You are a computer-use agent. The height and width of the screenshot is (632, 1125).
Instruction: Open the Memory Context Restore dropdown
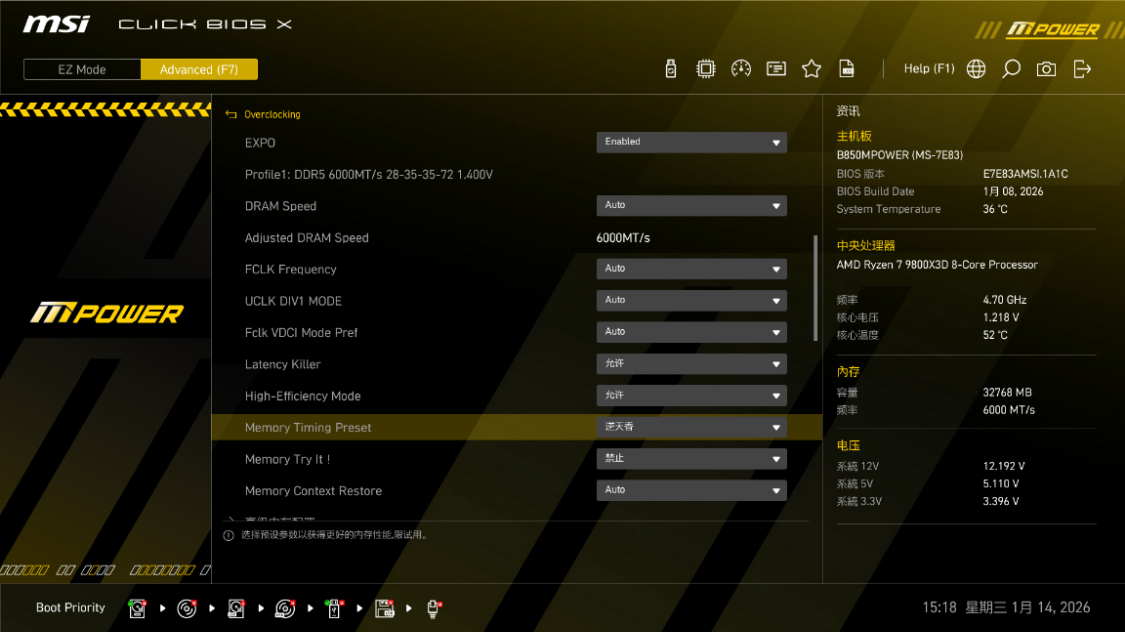[692, 491]
